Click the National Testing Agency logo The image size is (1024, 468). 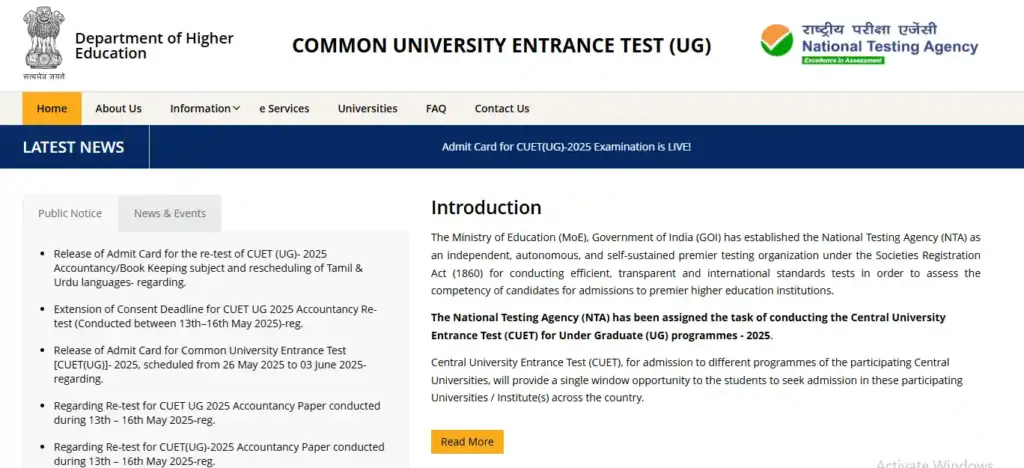[868, 44]
